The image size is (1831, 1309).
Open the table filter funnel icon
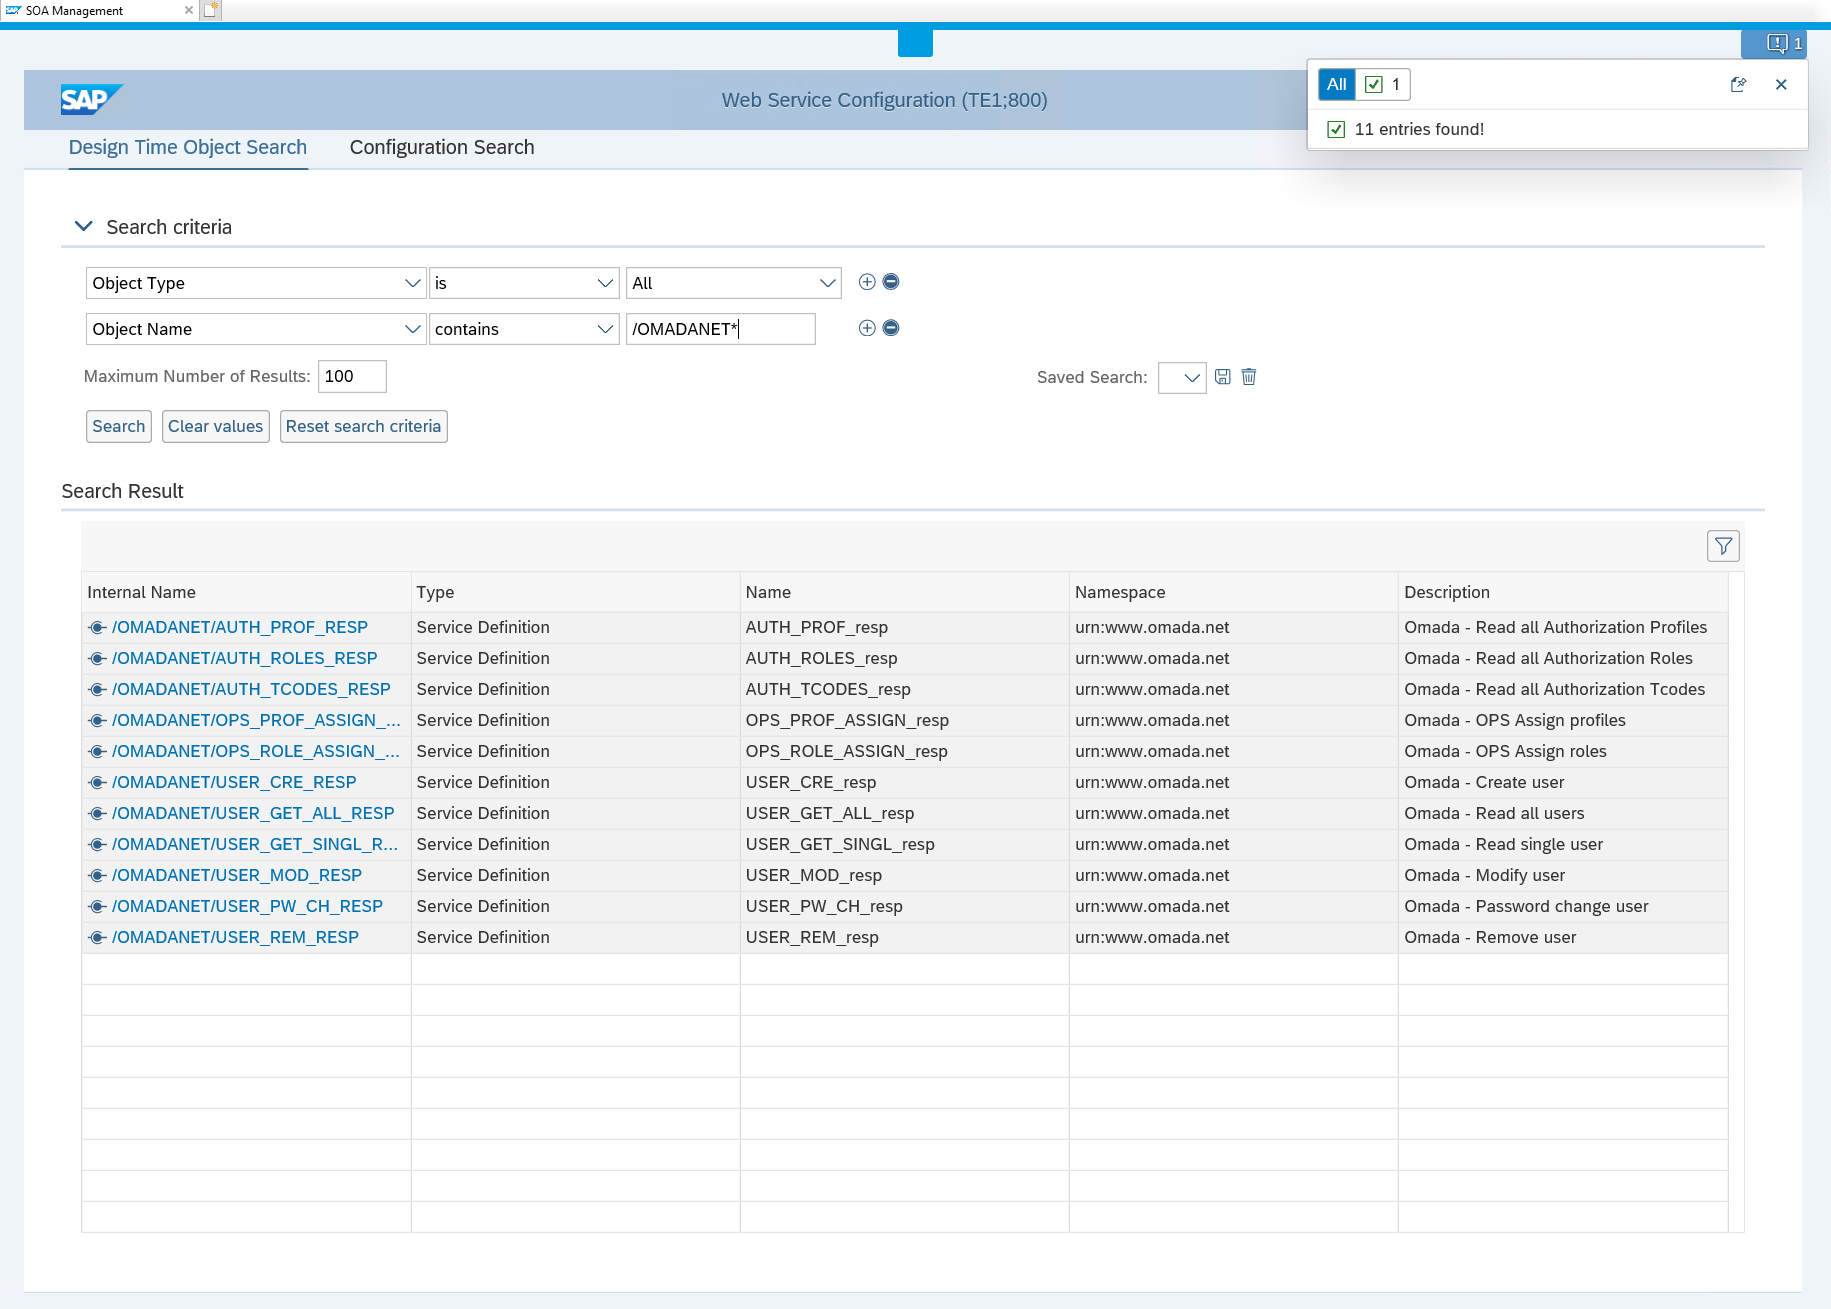(x=1723, y=546)
